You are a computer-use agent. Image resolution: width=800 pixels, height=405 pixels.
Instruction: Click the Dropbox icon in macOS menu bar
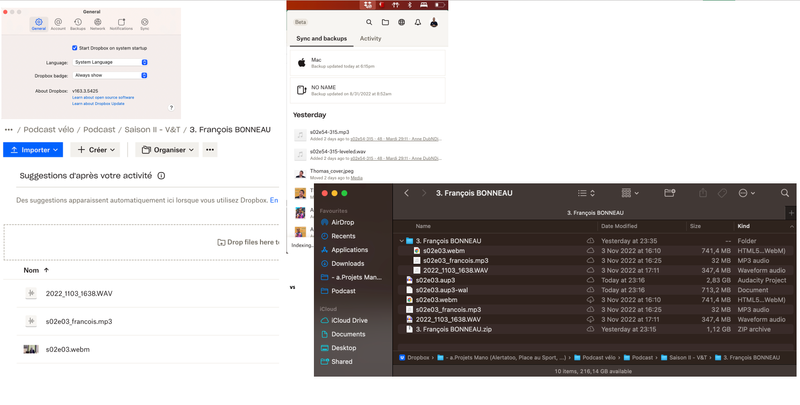368,5
